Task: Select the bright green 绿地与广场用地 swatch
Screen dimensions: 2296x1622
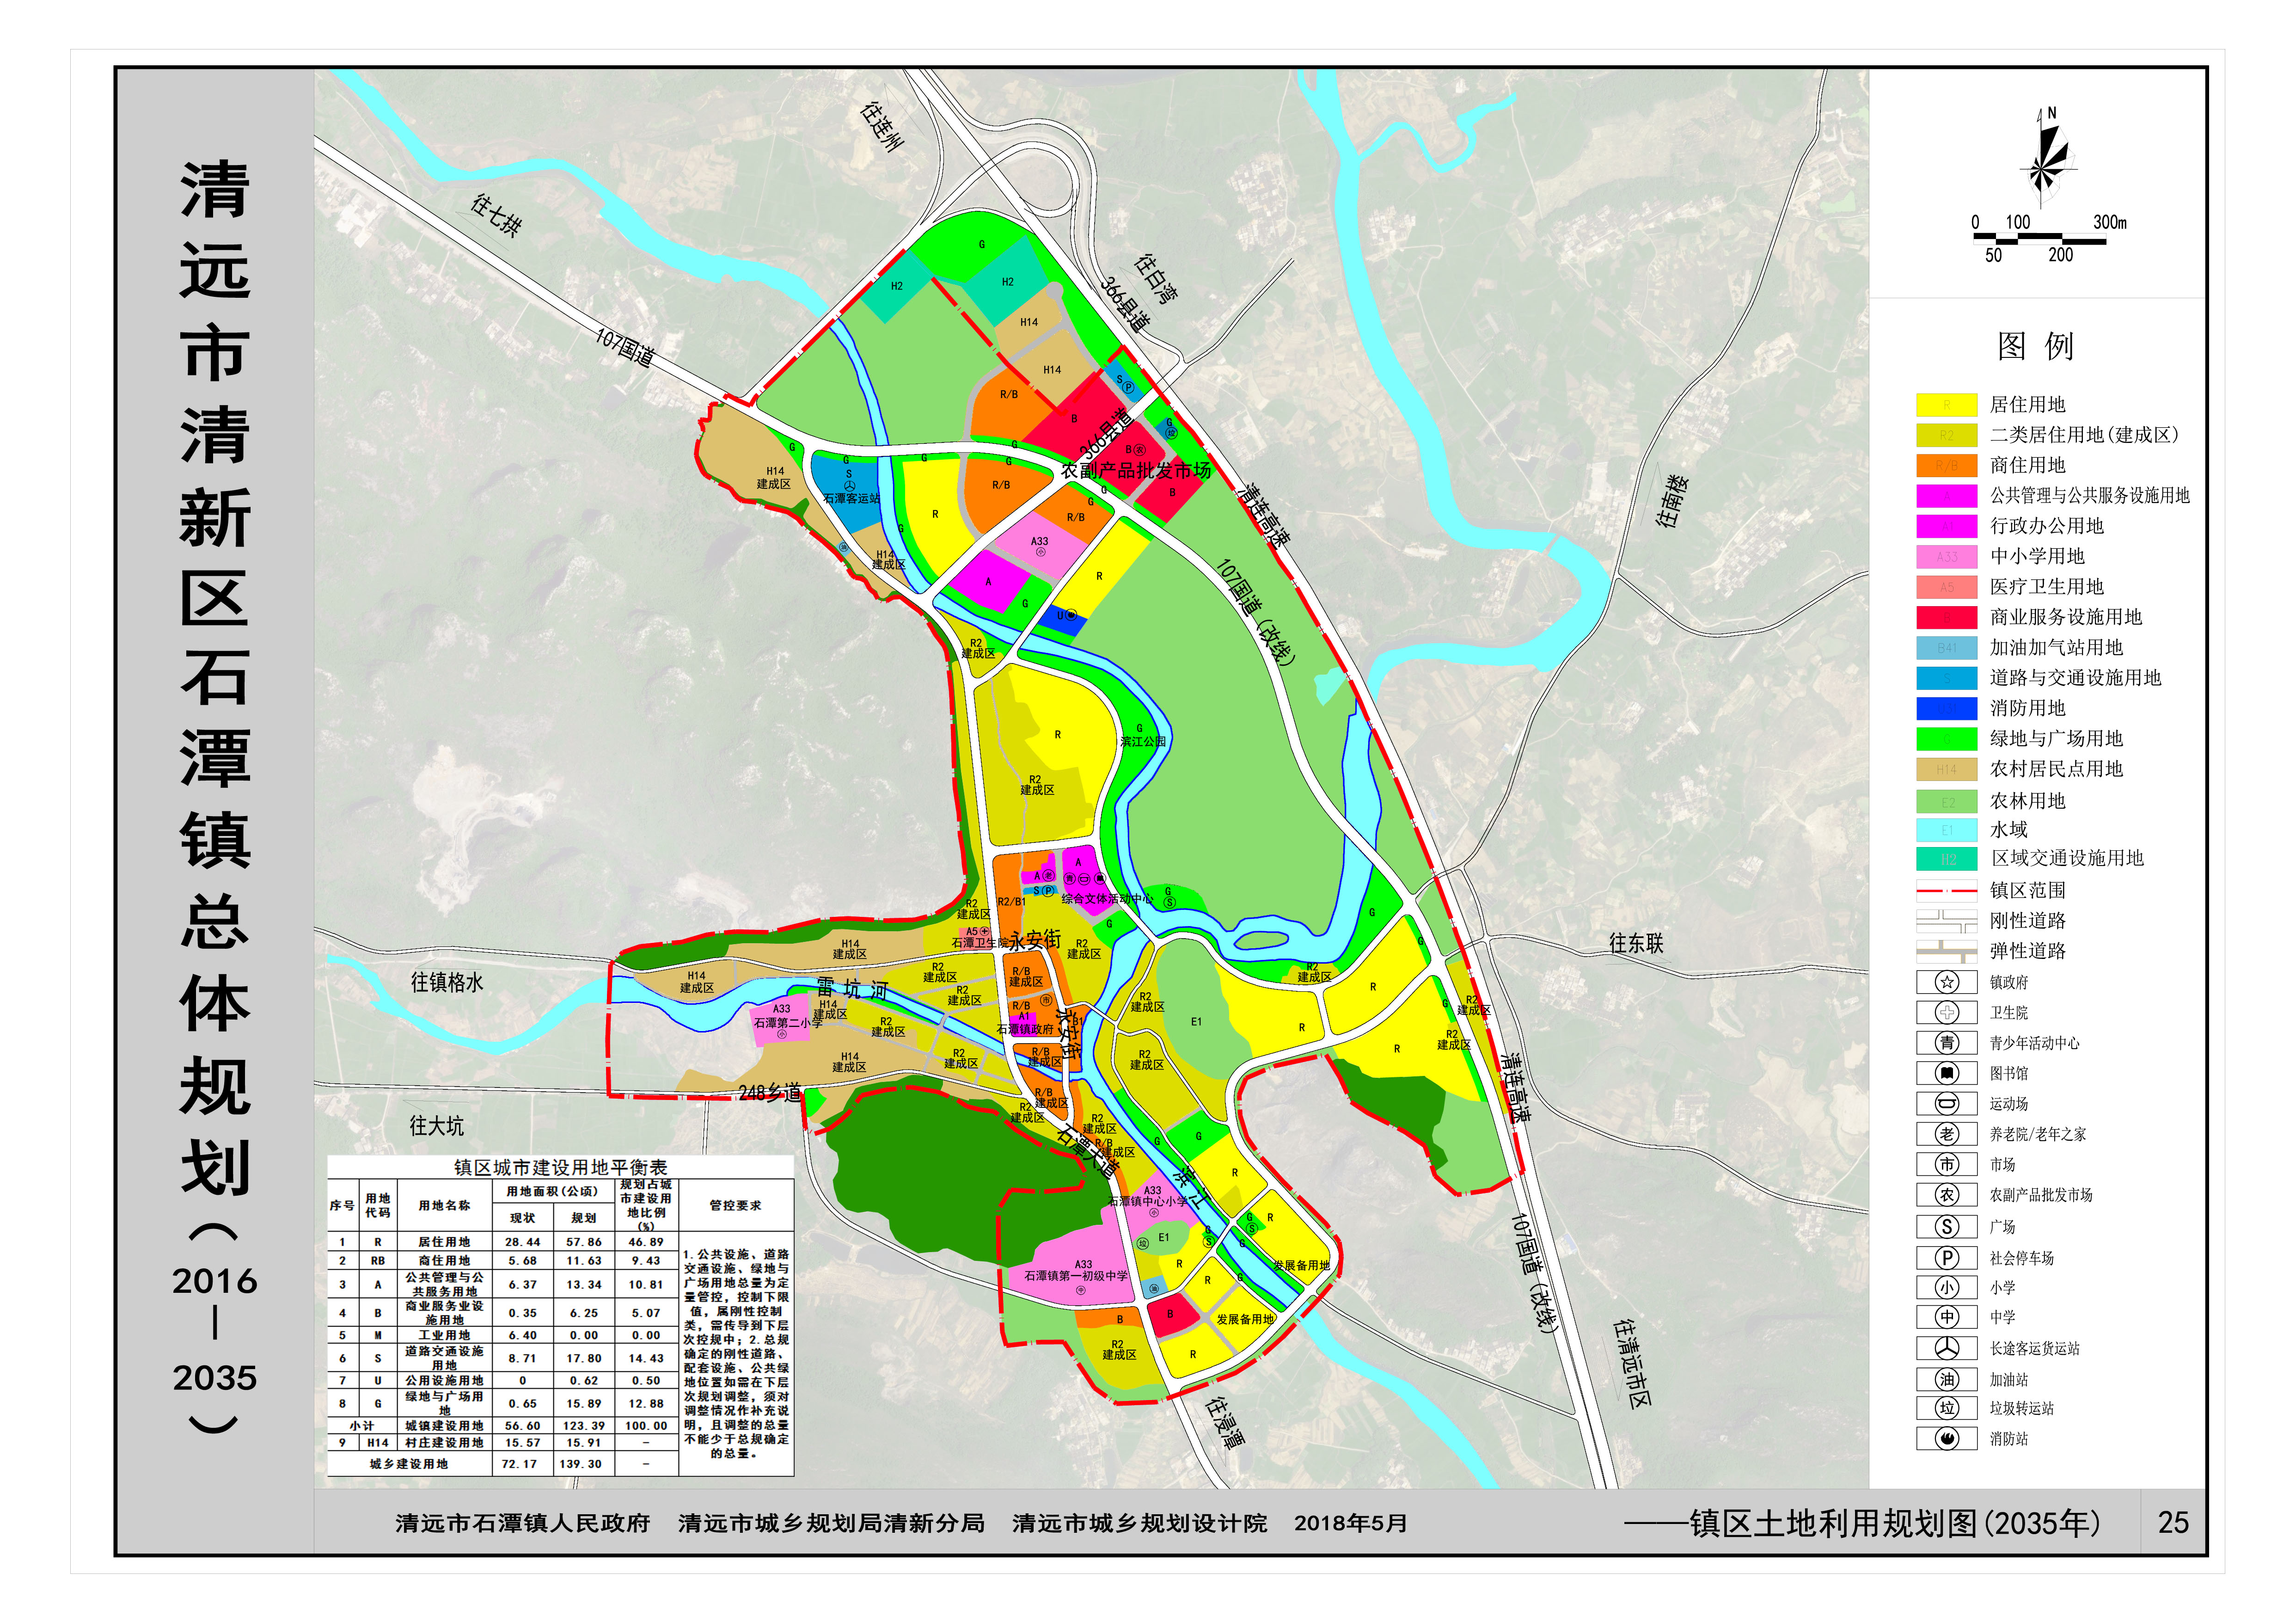Action: click(1946, 739)
